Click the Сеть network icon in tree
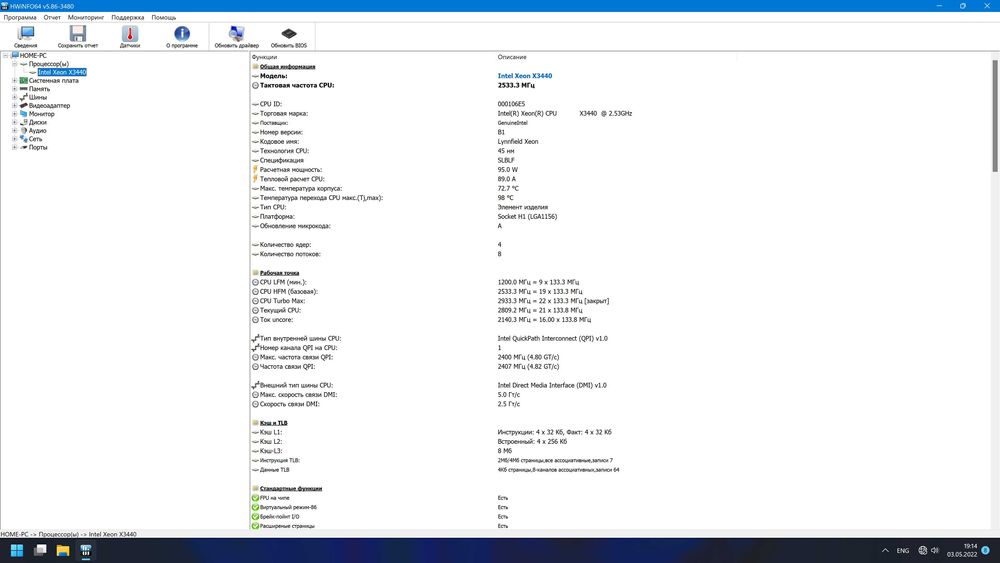Viewport: 1000px width, 563px height. point(24,138)
